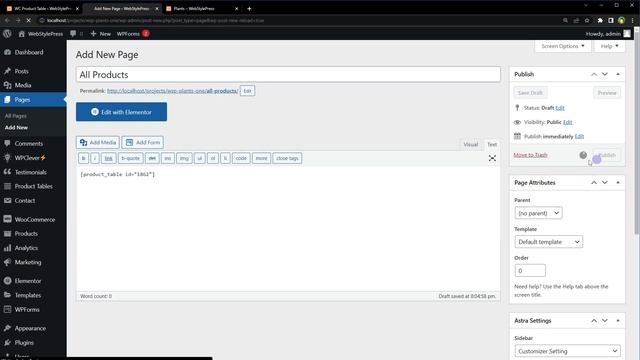
Task: Click the b-quote quicktag button
Action: click(x=131, y=158)
